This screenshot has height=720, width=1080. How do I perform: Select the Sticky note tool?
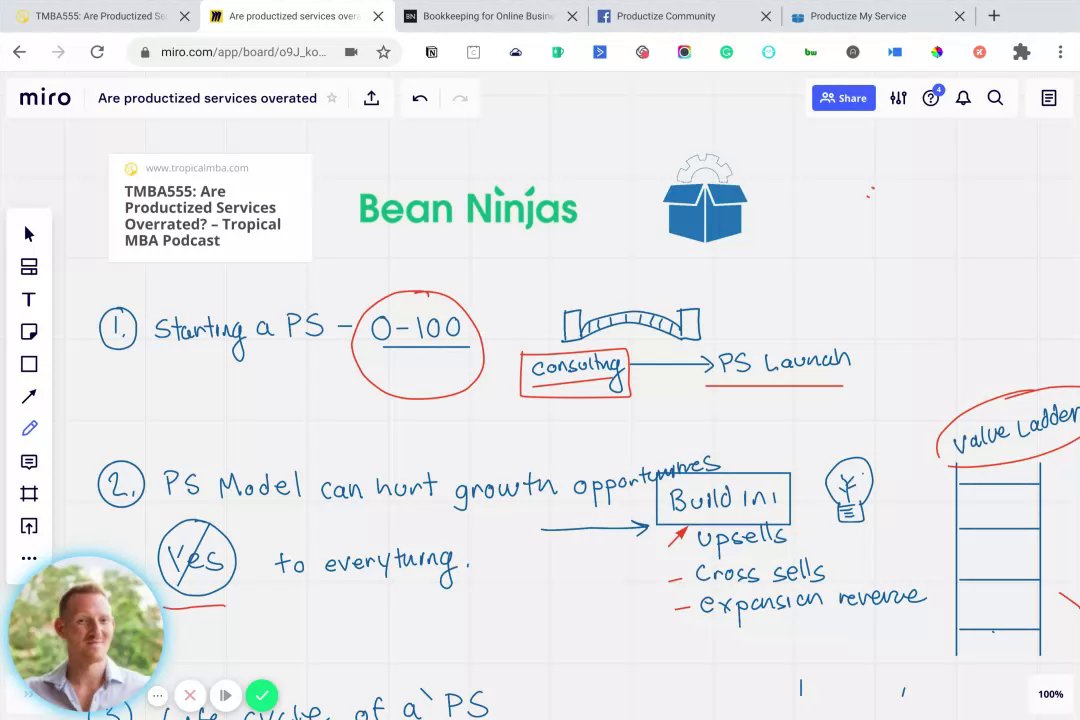(x=29, y=331)
